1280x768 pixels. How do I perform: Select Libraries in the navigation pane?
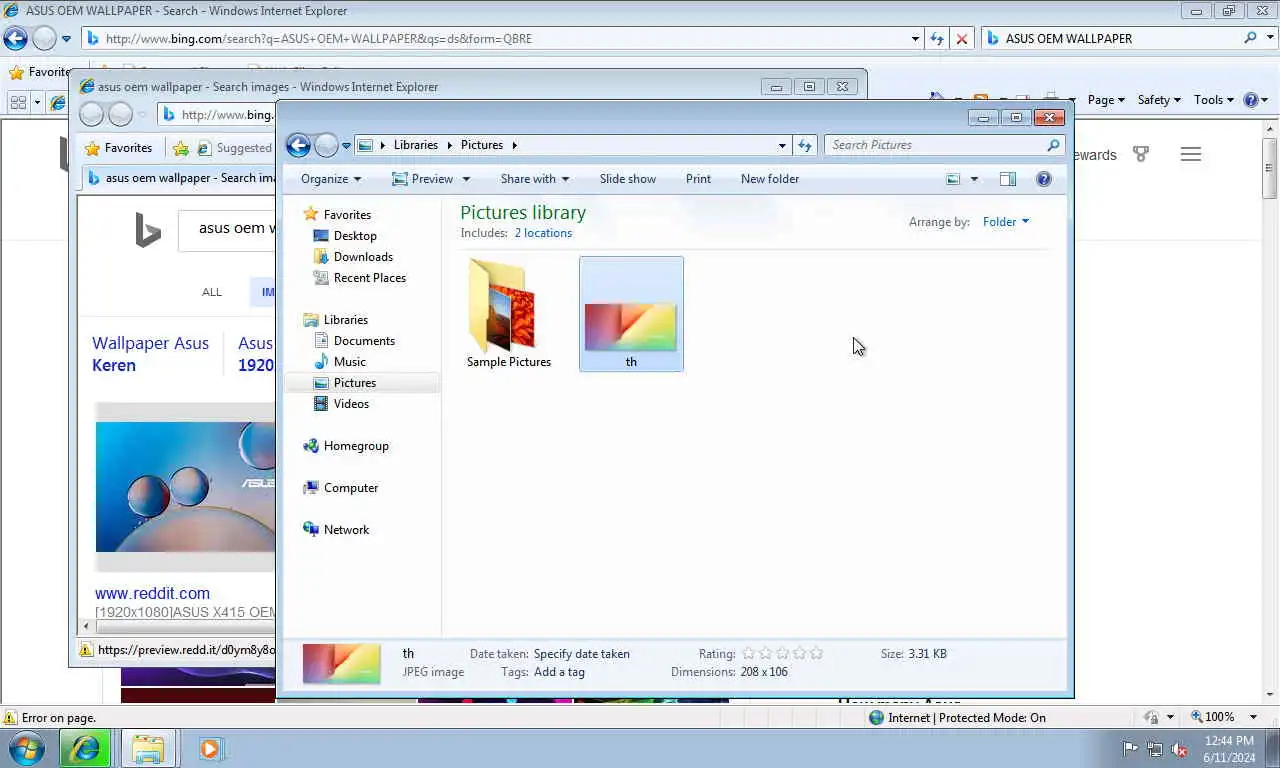(x=346, y=320)
